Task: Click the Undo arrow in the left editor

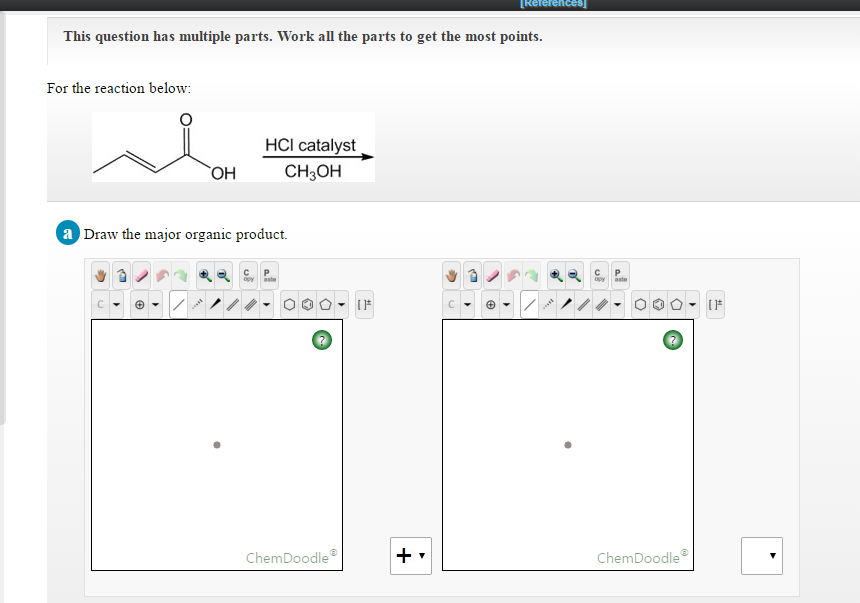Action: coord(162,275)
